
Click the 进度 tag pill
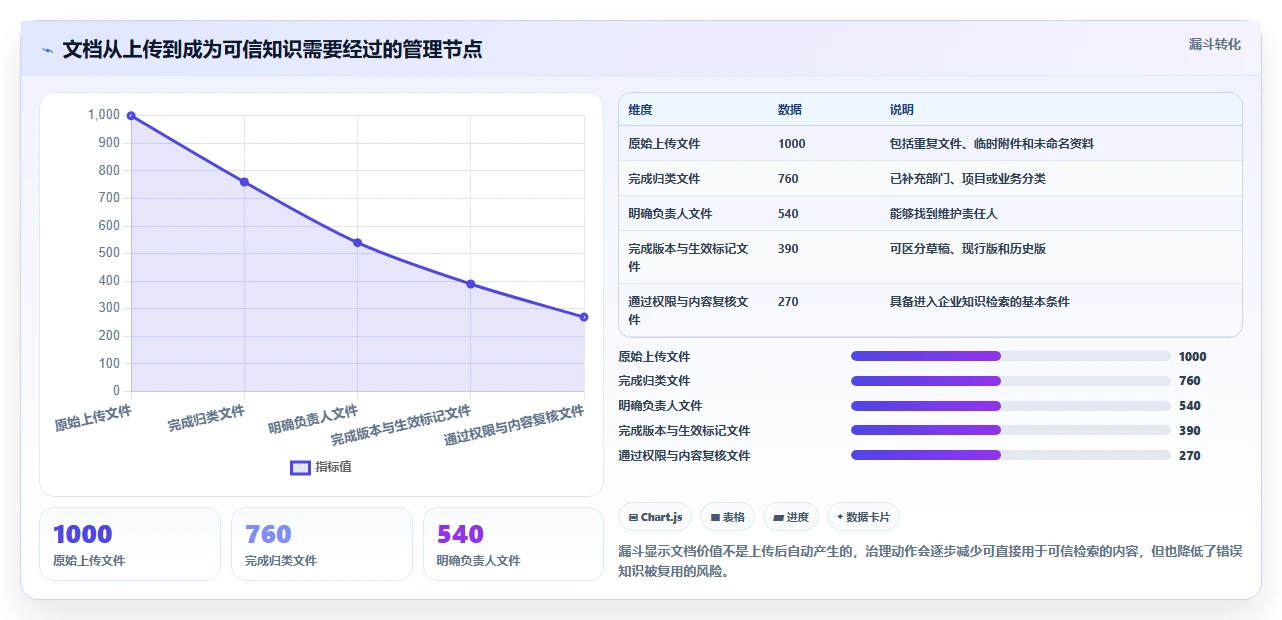[790, 517]
